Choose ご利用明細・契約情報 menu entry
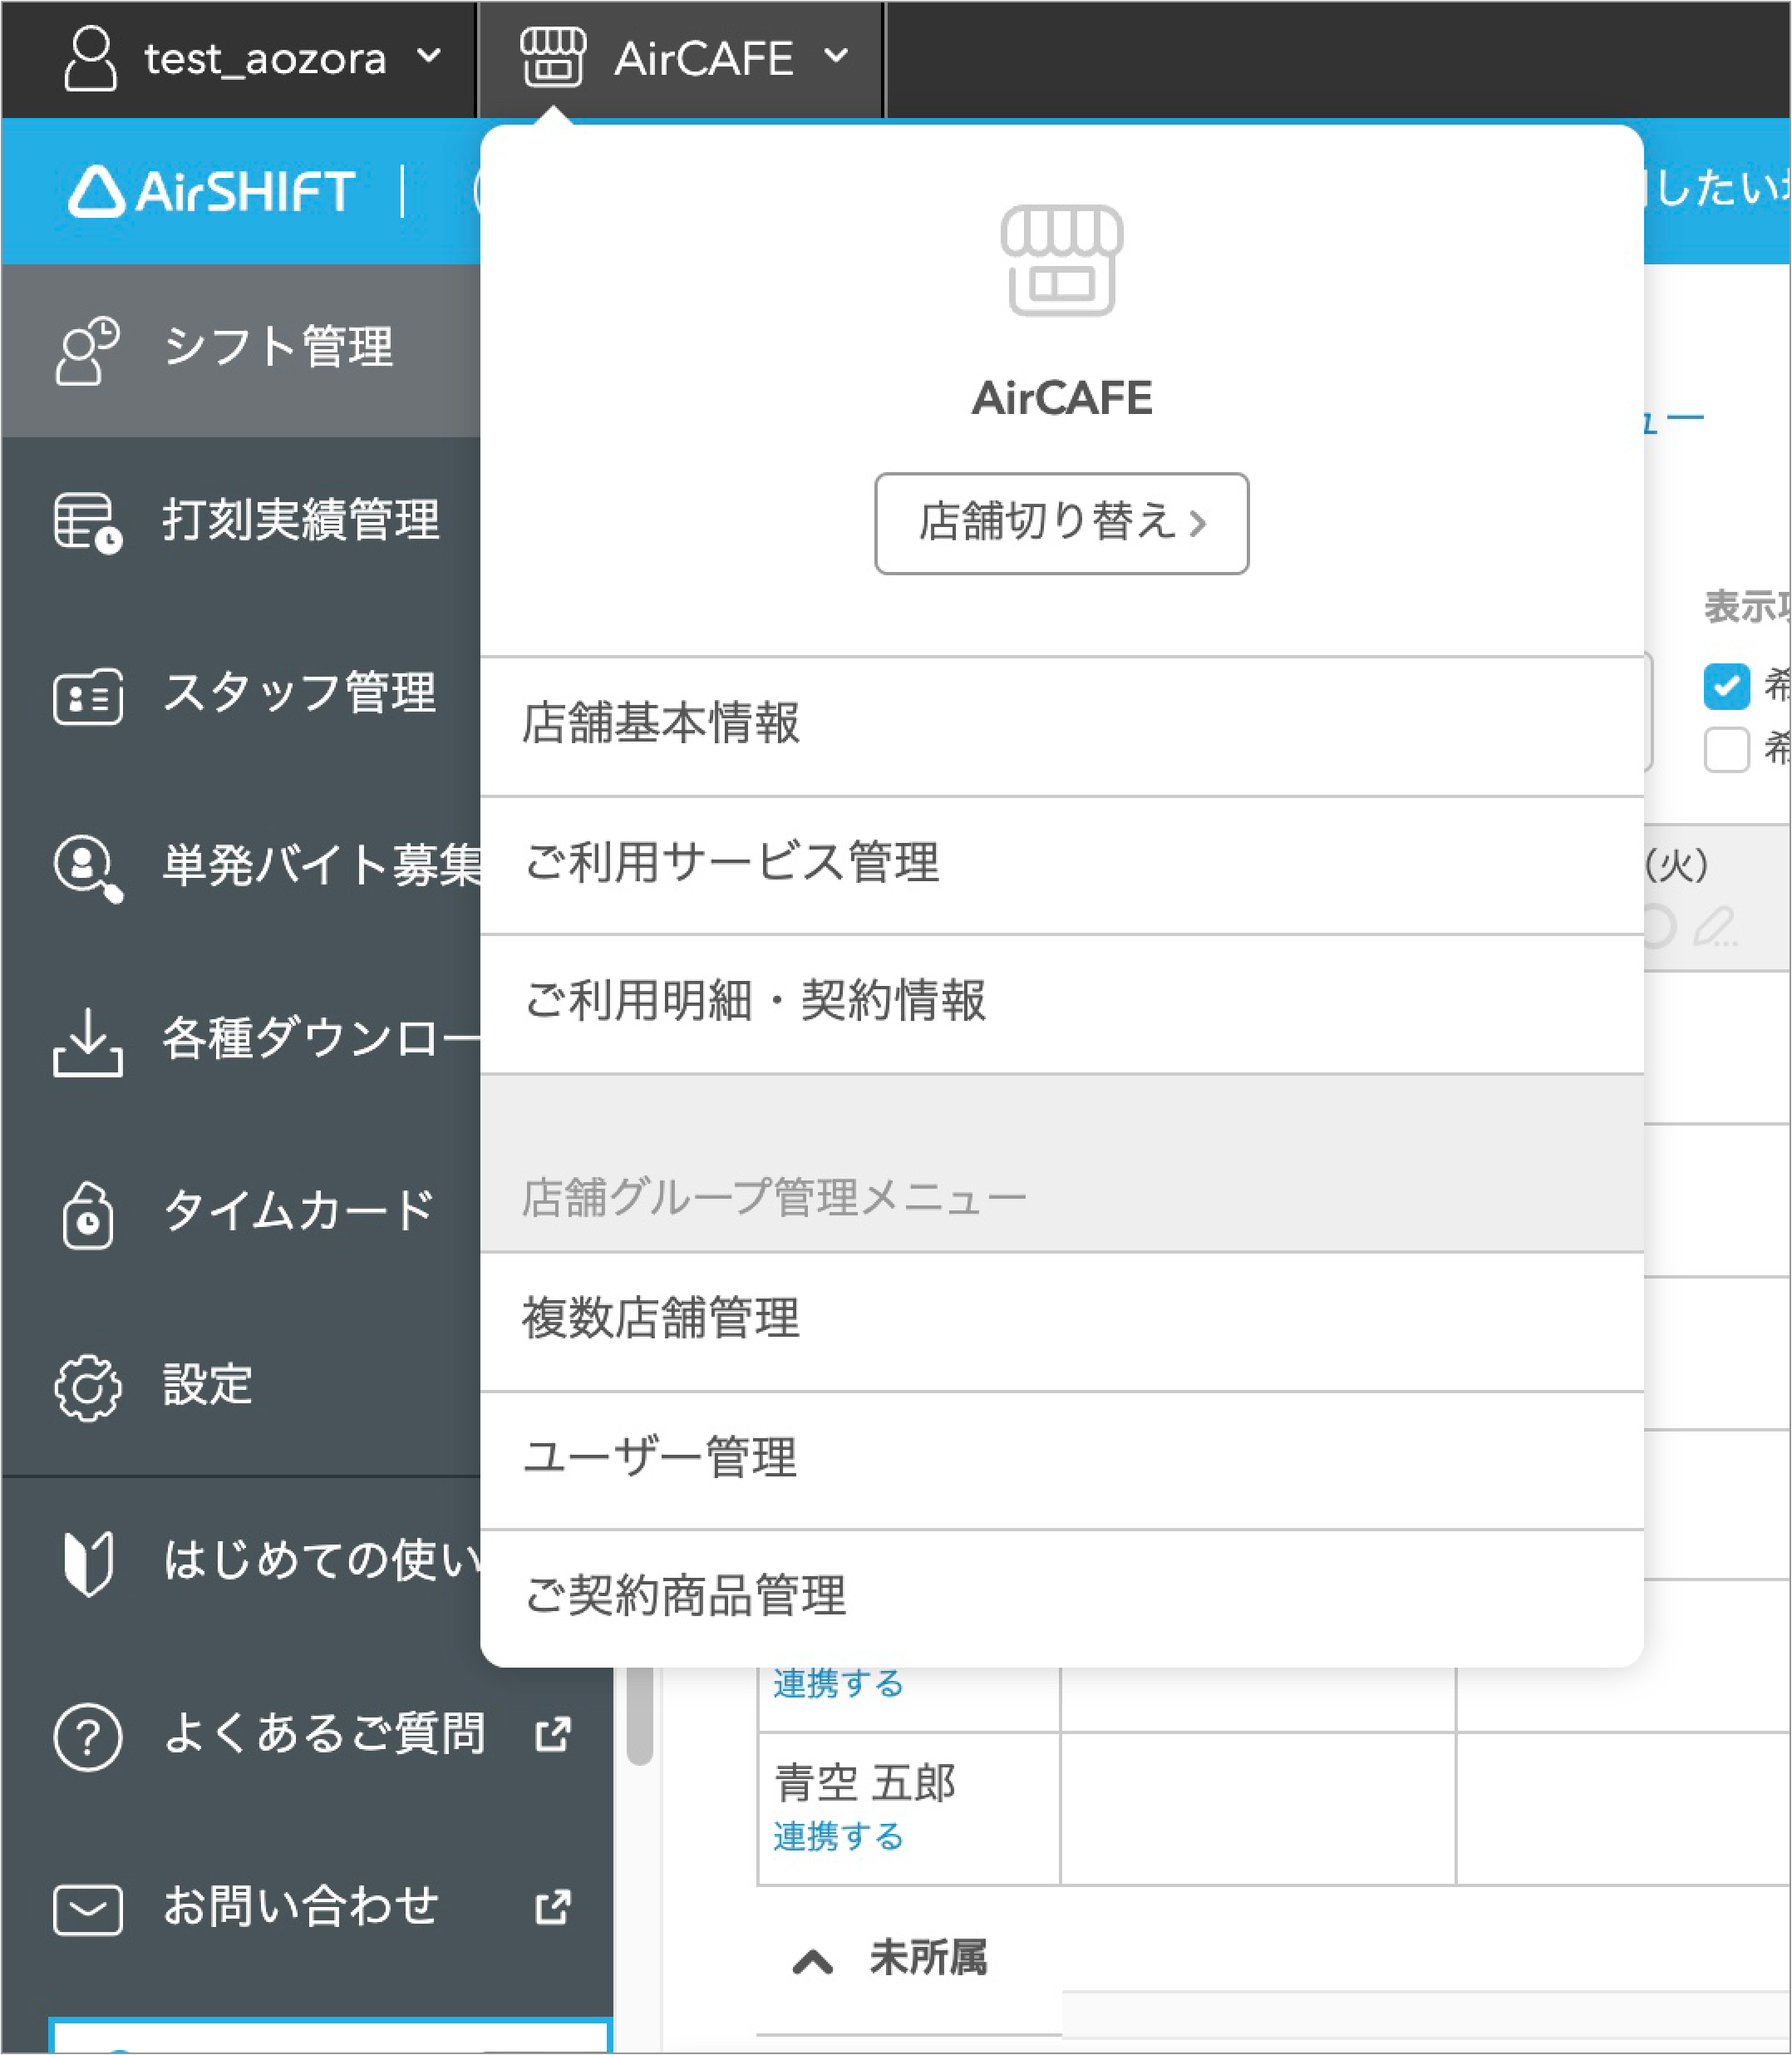Viewport: 1792px width, 2055px height. (x=1061, y=1004)
